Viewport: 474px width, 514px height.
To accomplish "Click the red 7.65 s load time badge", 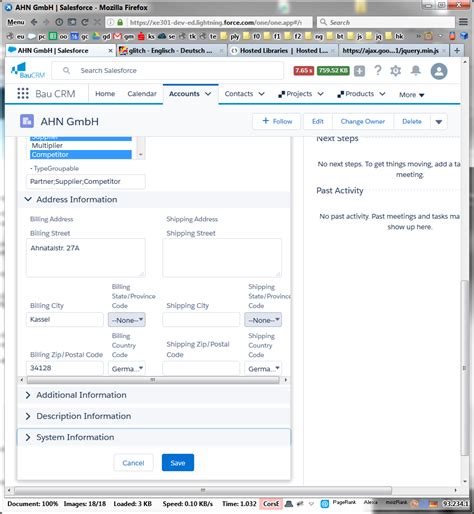I will pos(304,71).
